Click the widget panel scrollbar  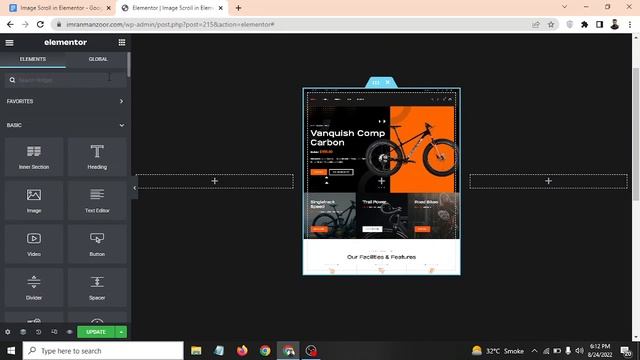(129, 64)
